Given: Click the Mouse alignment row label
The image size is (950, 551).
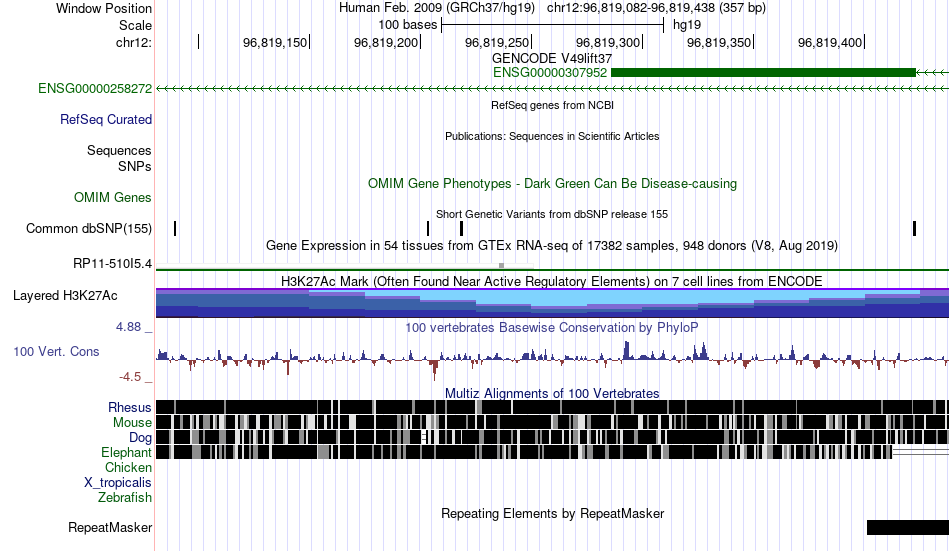Looking at the screenshot, I should point(132,422).
